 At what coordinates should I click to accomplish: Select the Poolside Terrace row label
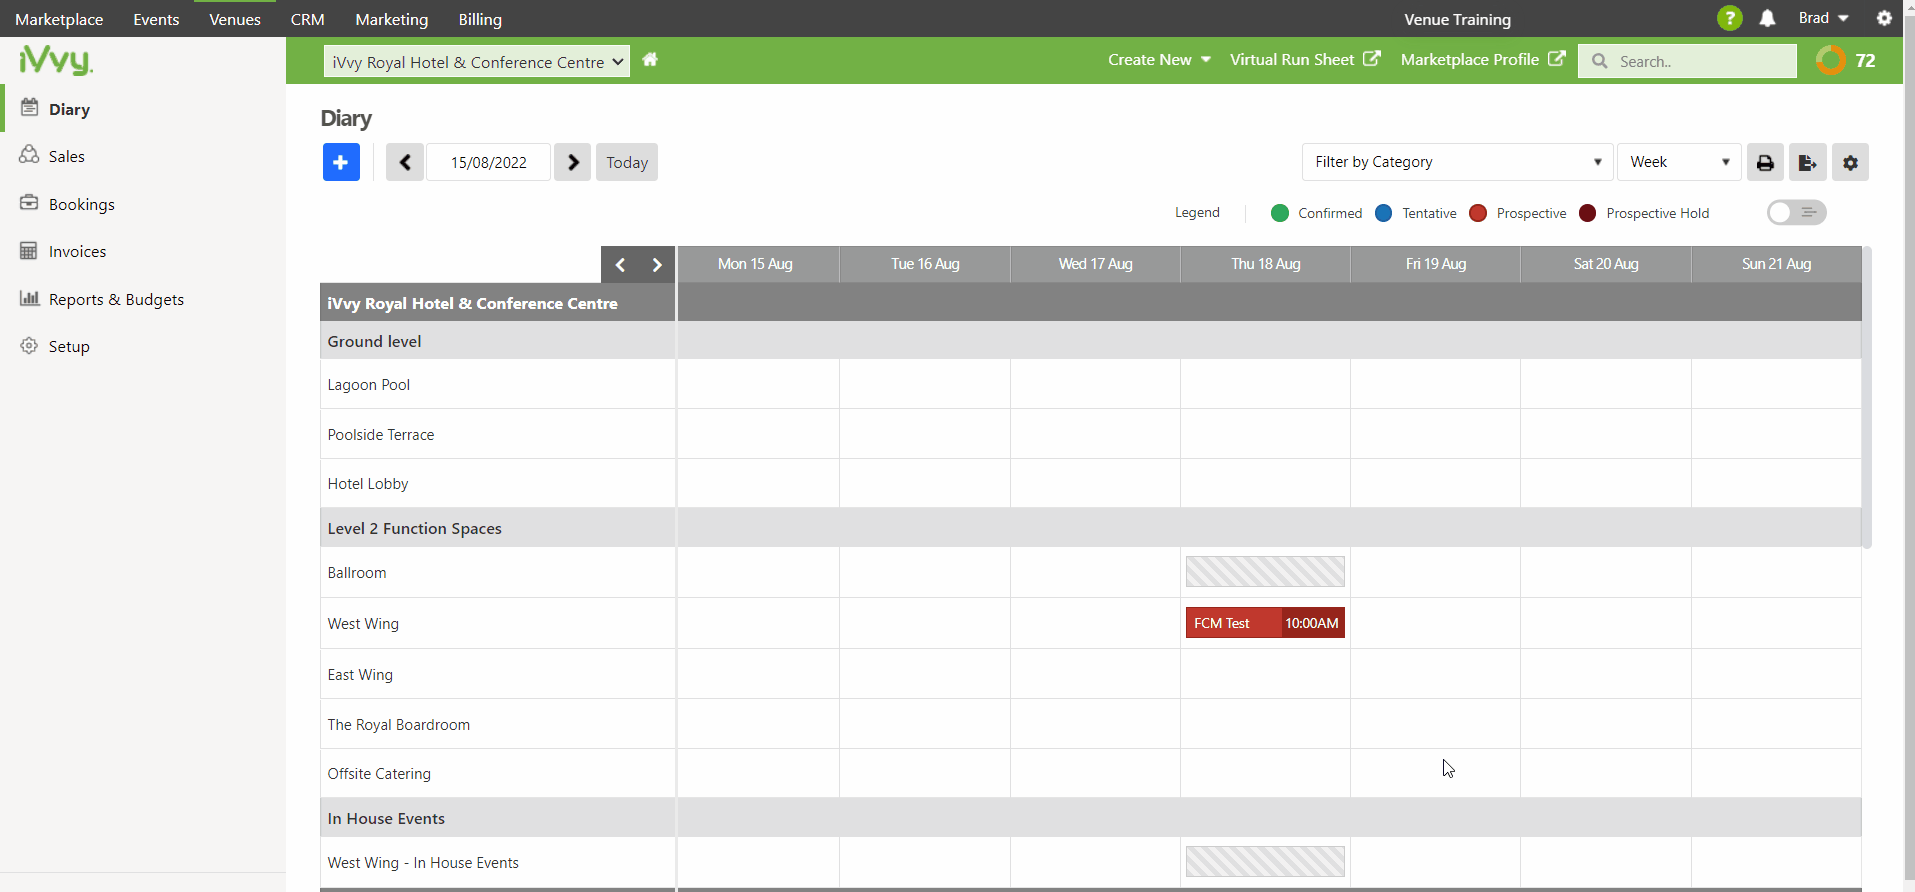381,435
